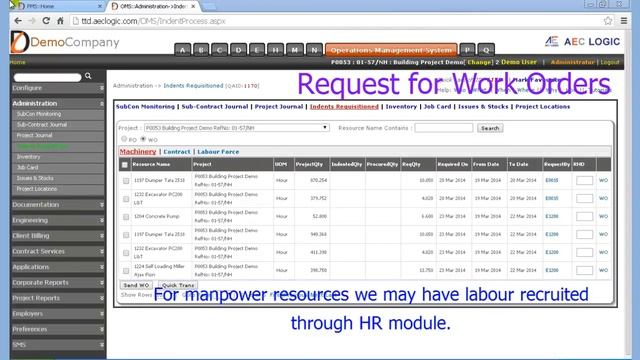The image size is (640, 360).
Task: Click the Search button
Action: 490,128
